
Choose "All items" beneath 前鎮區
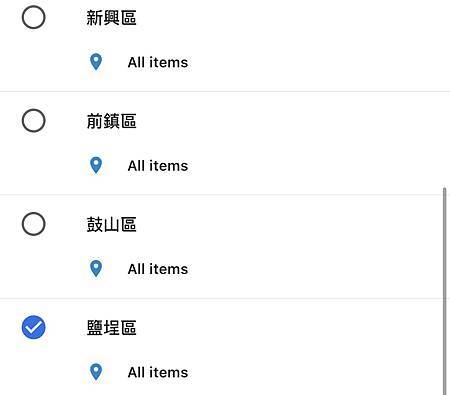coord(158,166)
